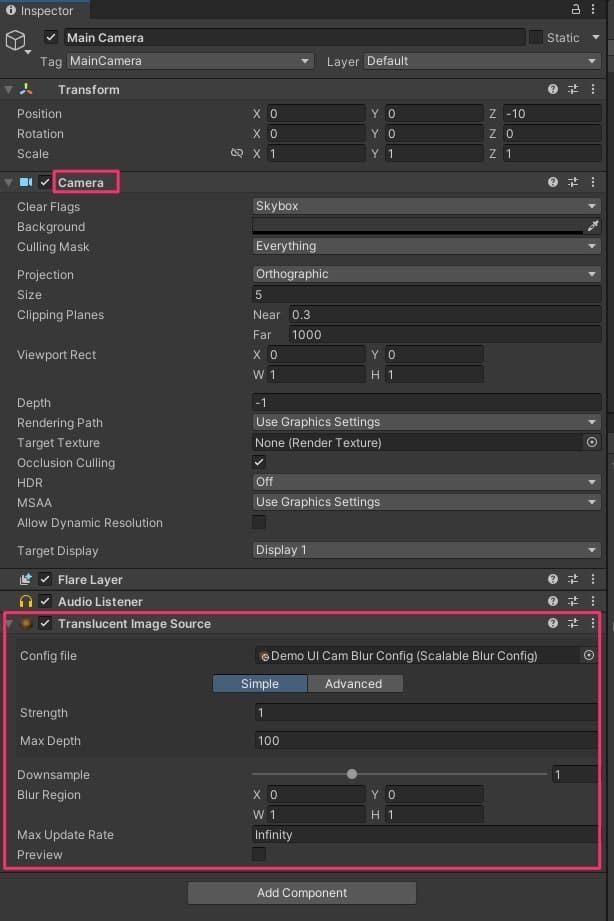The image size is (614, 921).
Task: Click the Inspector lock icon
Action: [x=576, y=9]
